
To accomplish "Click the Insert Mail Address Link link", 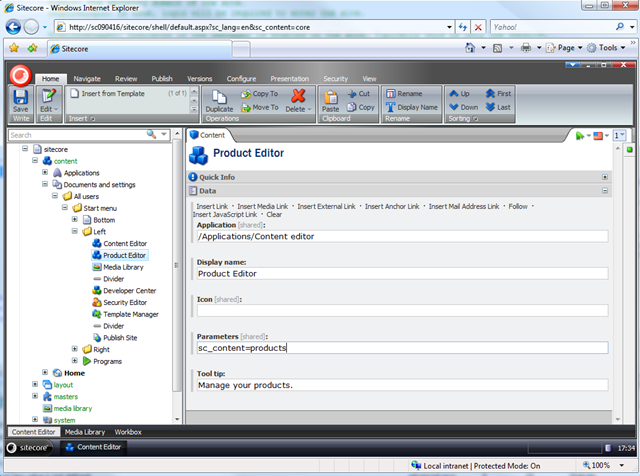I will click(x=464, y=207).
